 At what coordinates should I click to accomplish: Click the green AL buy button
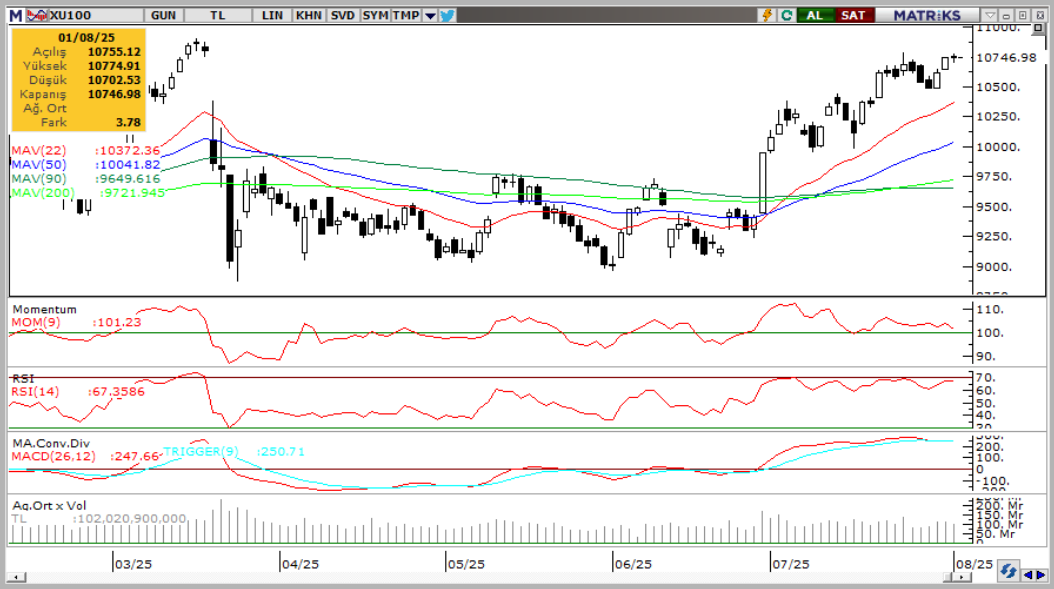pos(815,15)
